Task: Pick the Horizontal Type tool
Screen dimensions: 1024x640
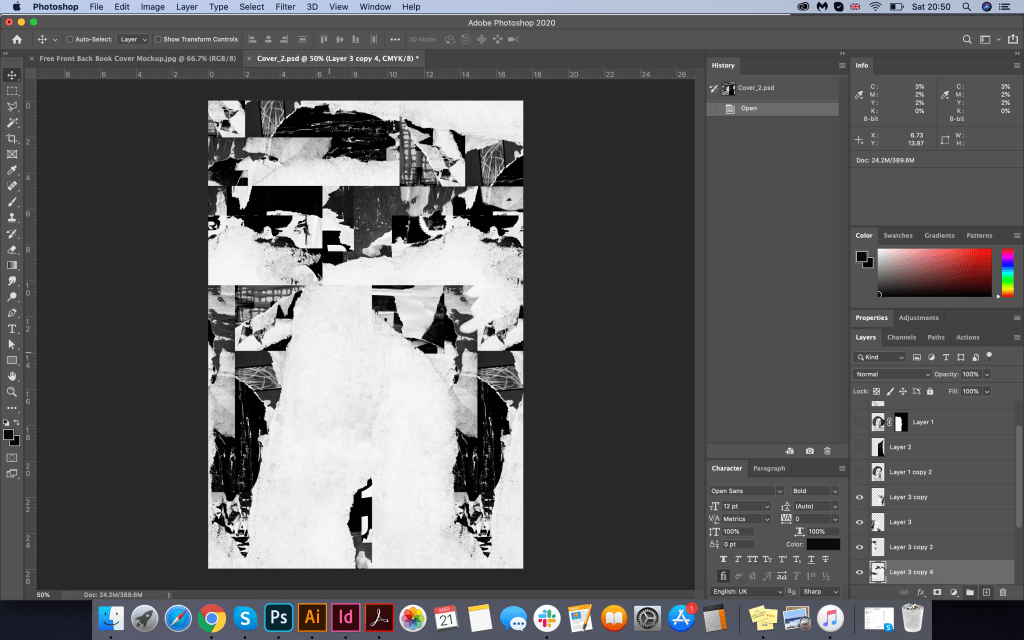Action: click(x=12, y=328)
